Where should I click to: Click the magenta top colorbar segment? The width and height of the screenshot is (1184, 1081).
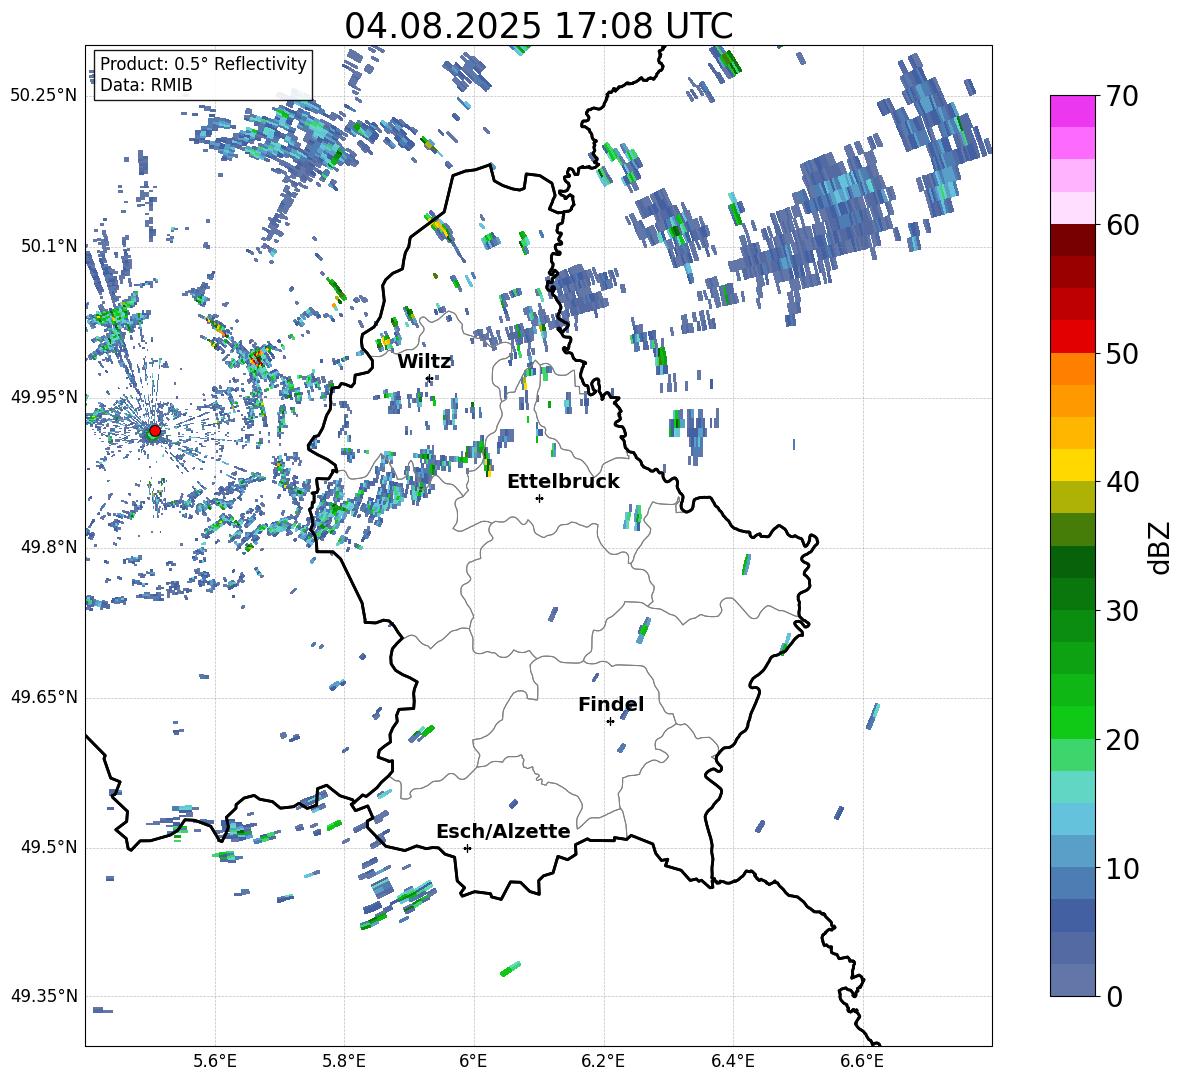1072,111
